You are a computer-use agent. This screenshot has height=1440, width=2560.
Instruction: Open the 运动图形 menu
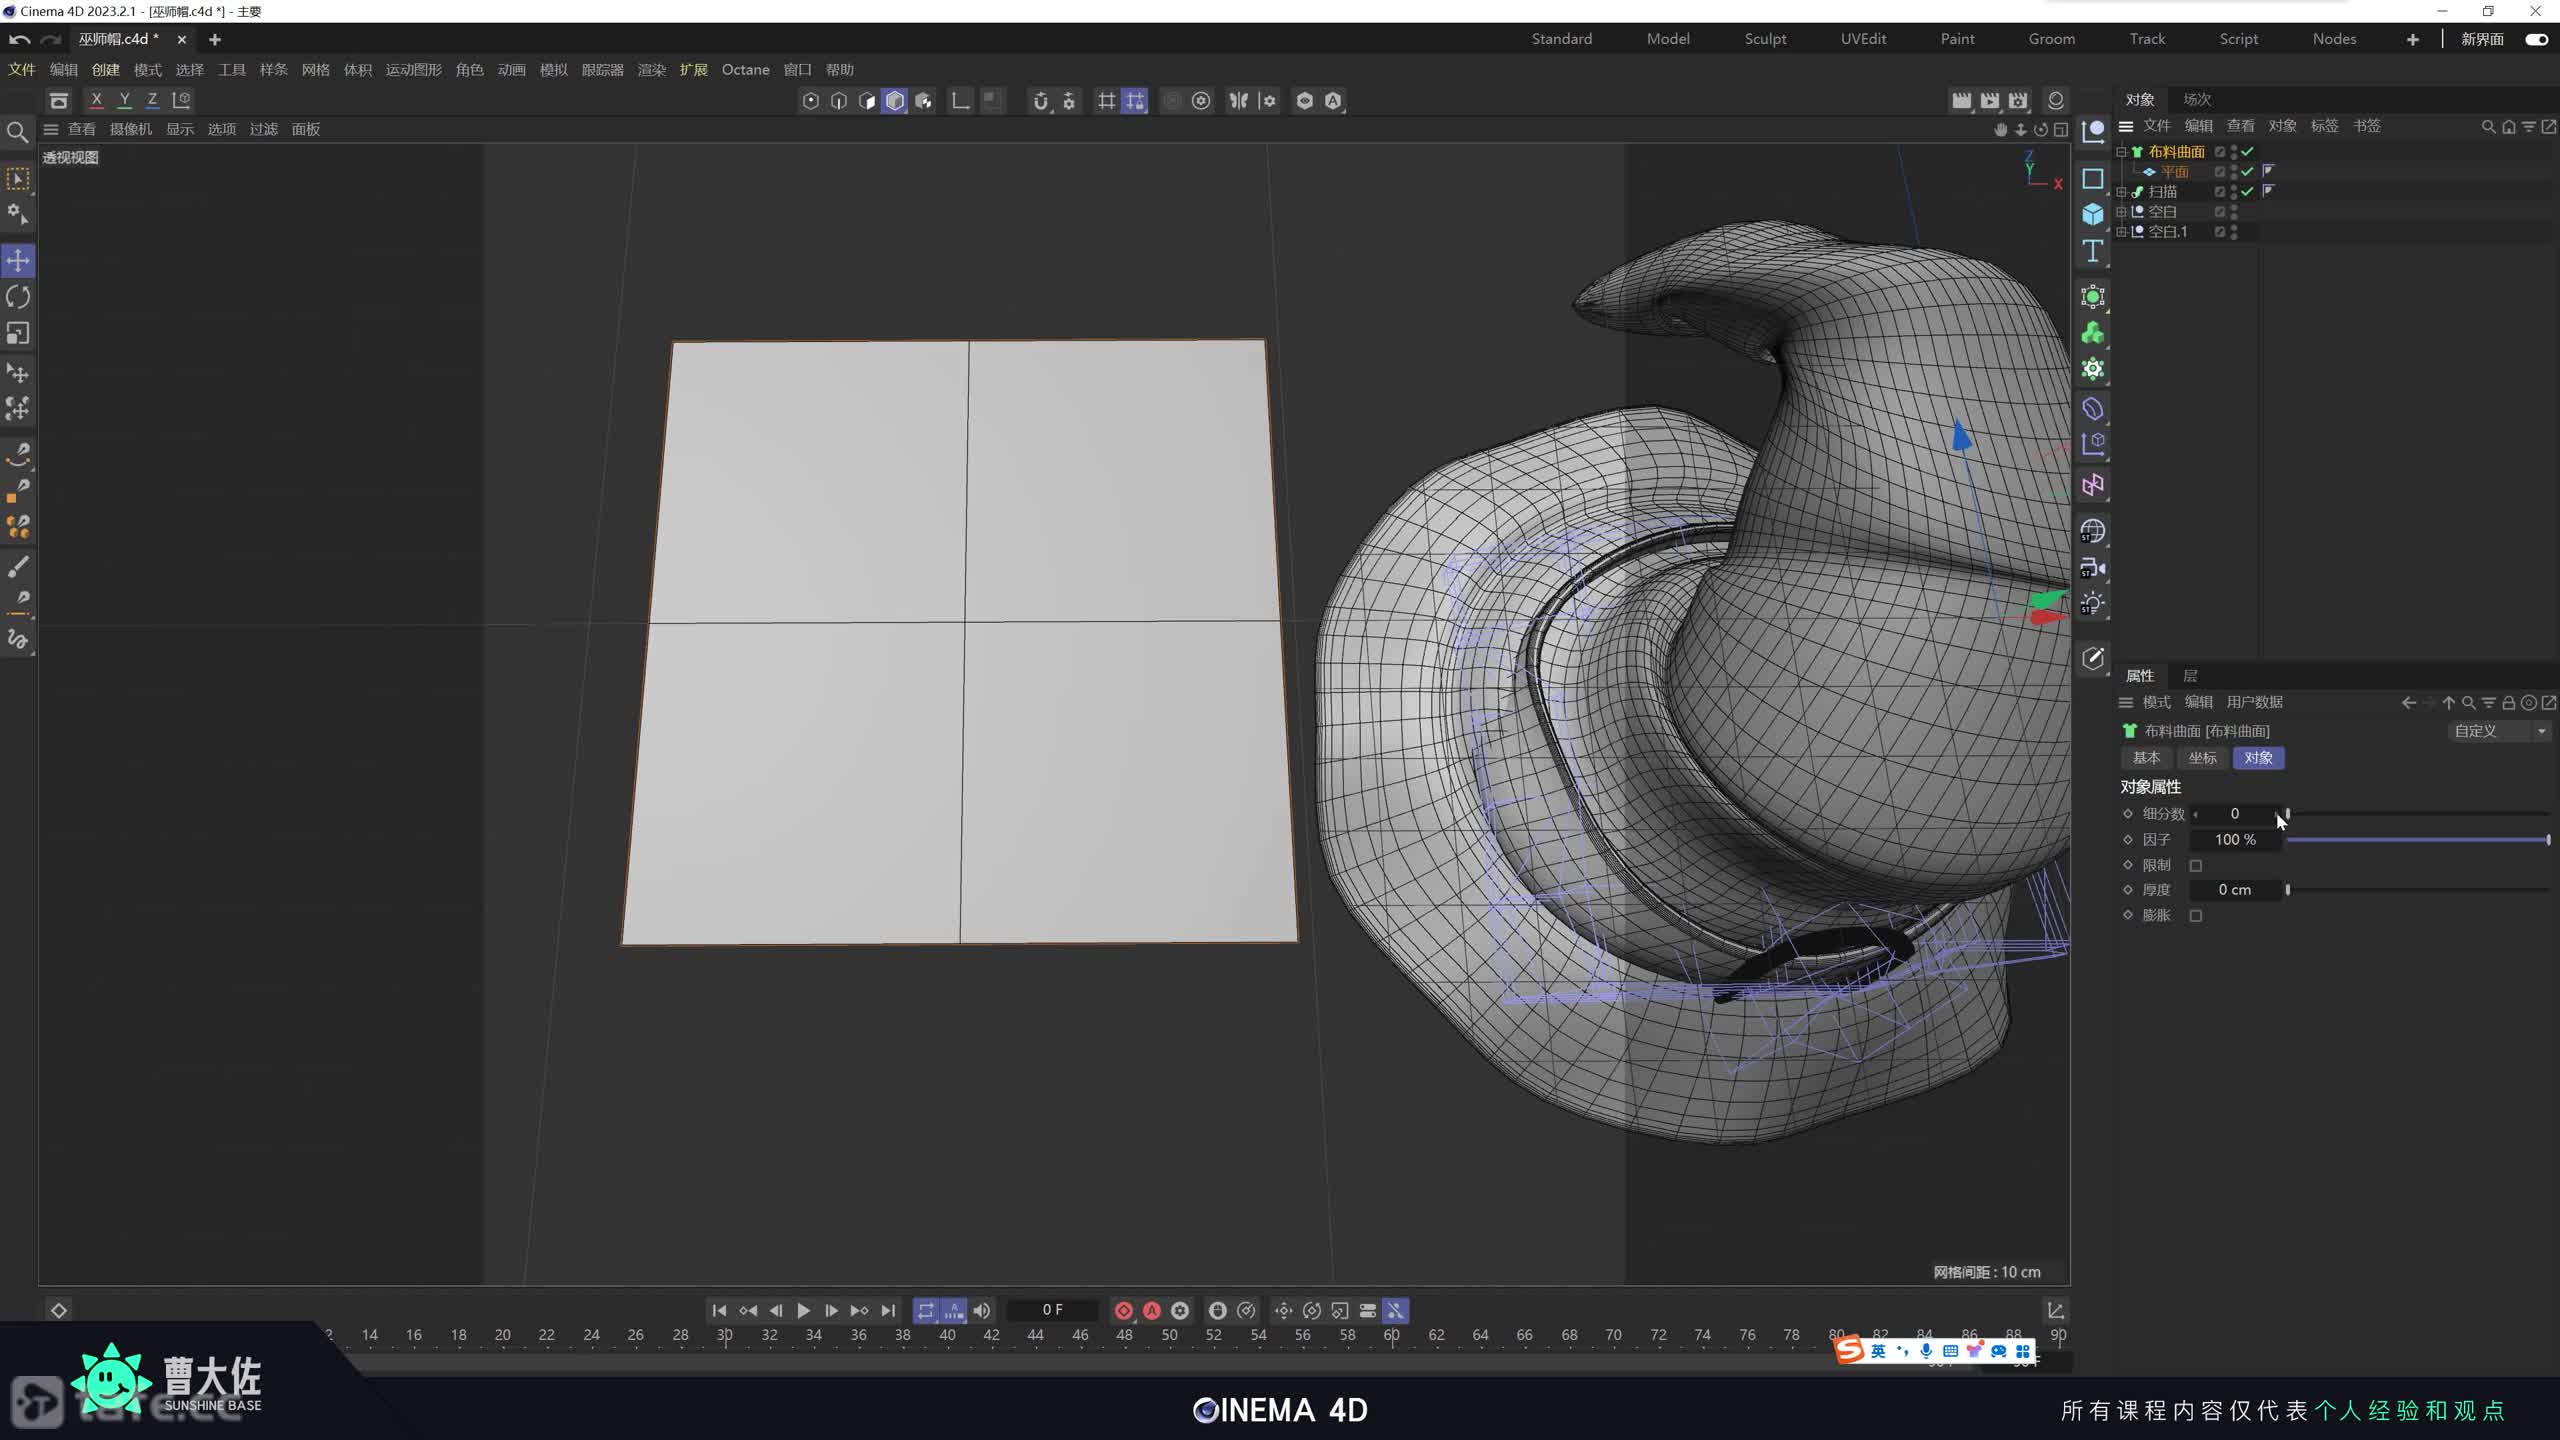[413, 70]
